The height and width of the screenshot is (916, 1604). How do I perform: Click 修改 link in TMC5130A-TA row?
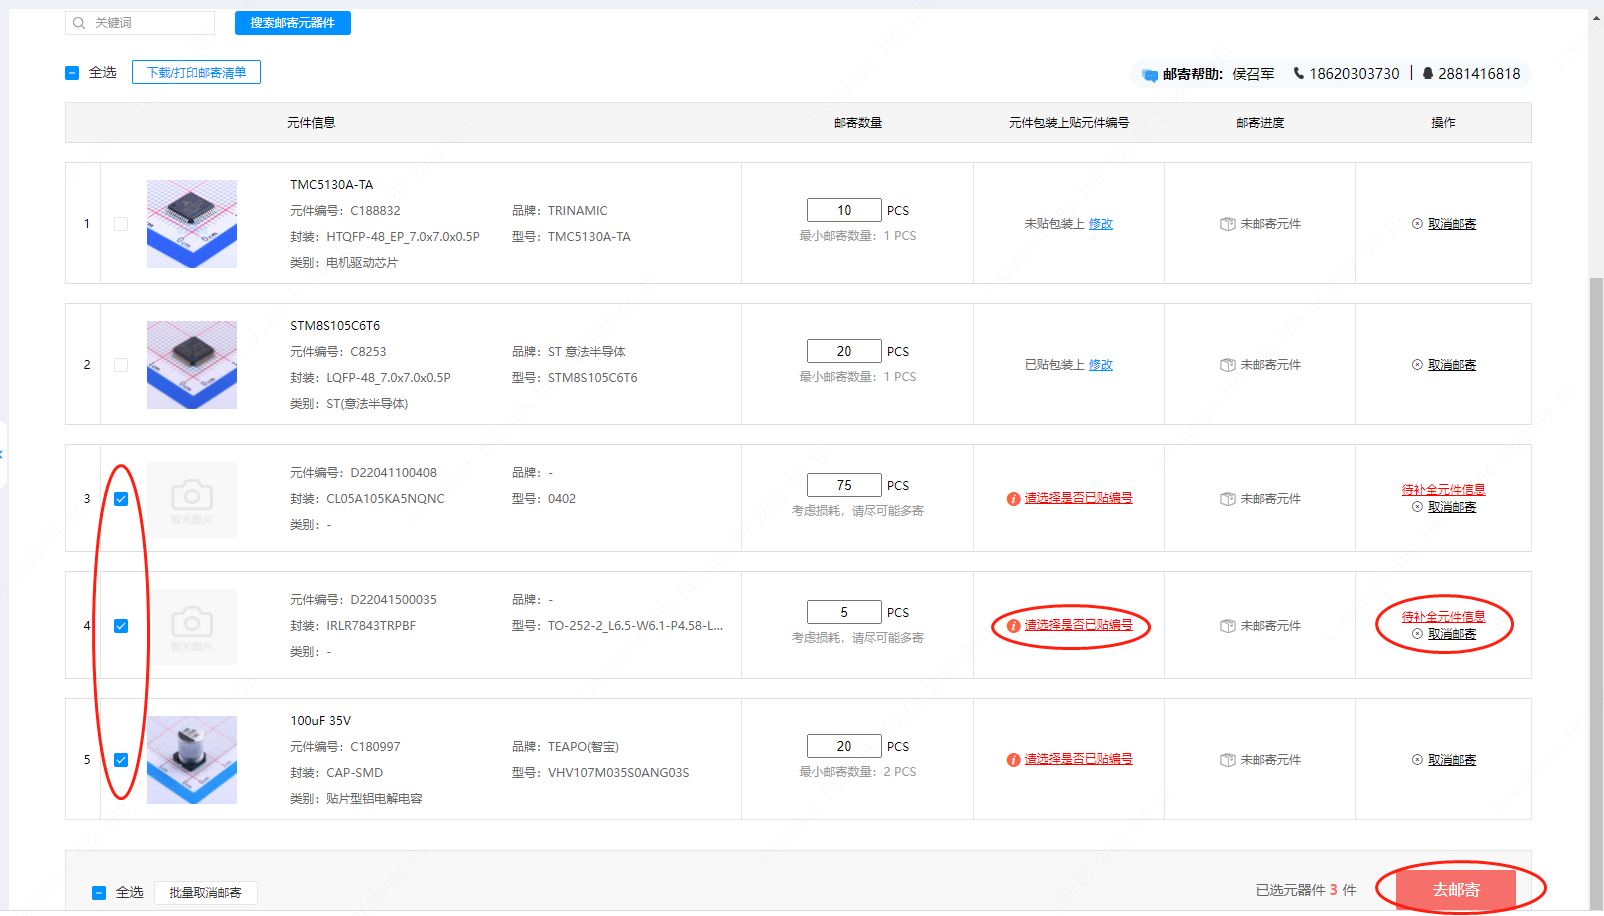[x=1100, y=224]
